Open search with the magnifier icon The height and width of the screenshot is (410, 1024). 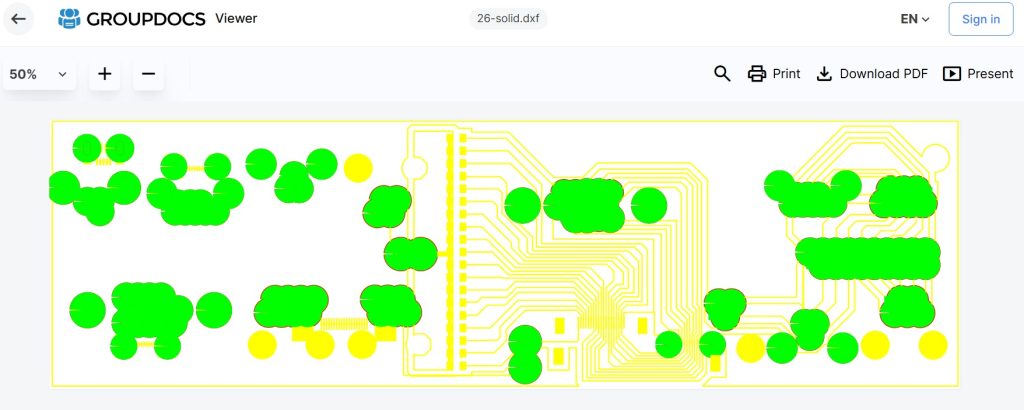click(x=722, y=74)
